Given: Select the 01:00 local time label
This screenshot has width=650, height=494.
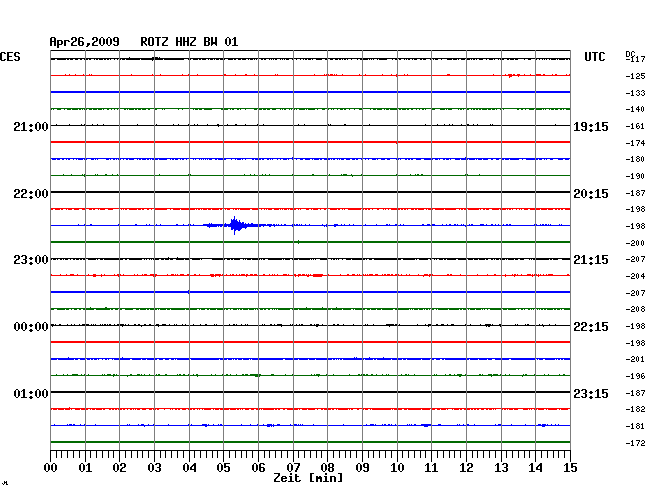Looking at the screenshot, I should (x=31, y=393).
